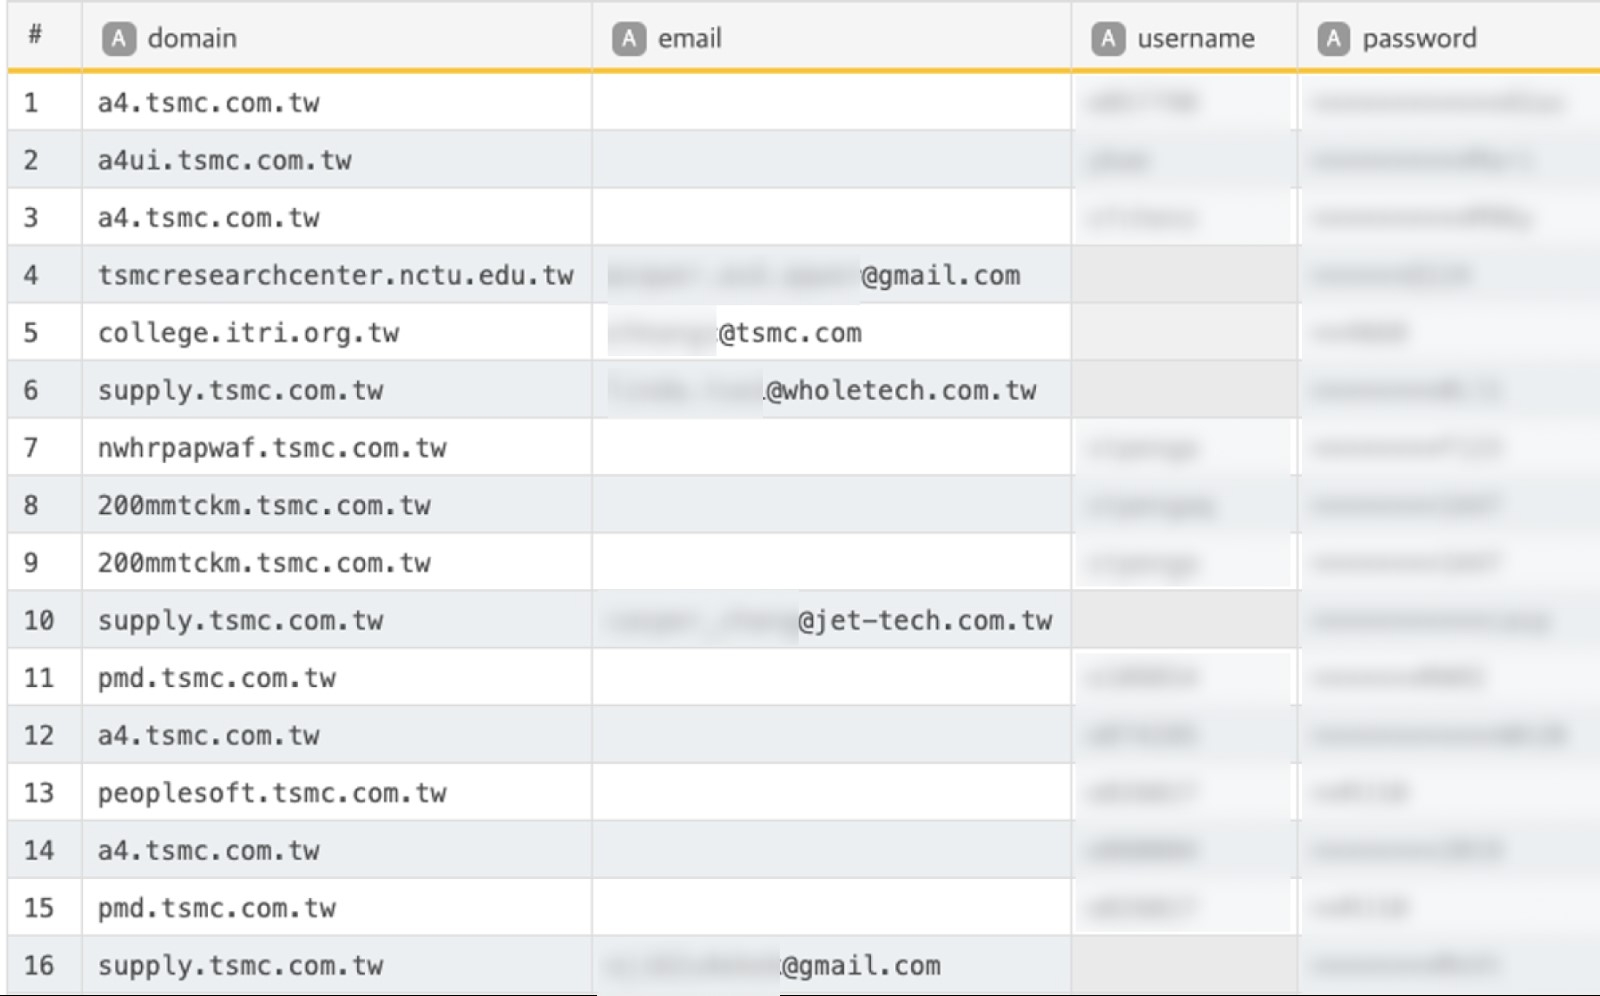Select the # row index column header
1600x996 pixels.
35,36
